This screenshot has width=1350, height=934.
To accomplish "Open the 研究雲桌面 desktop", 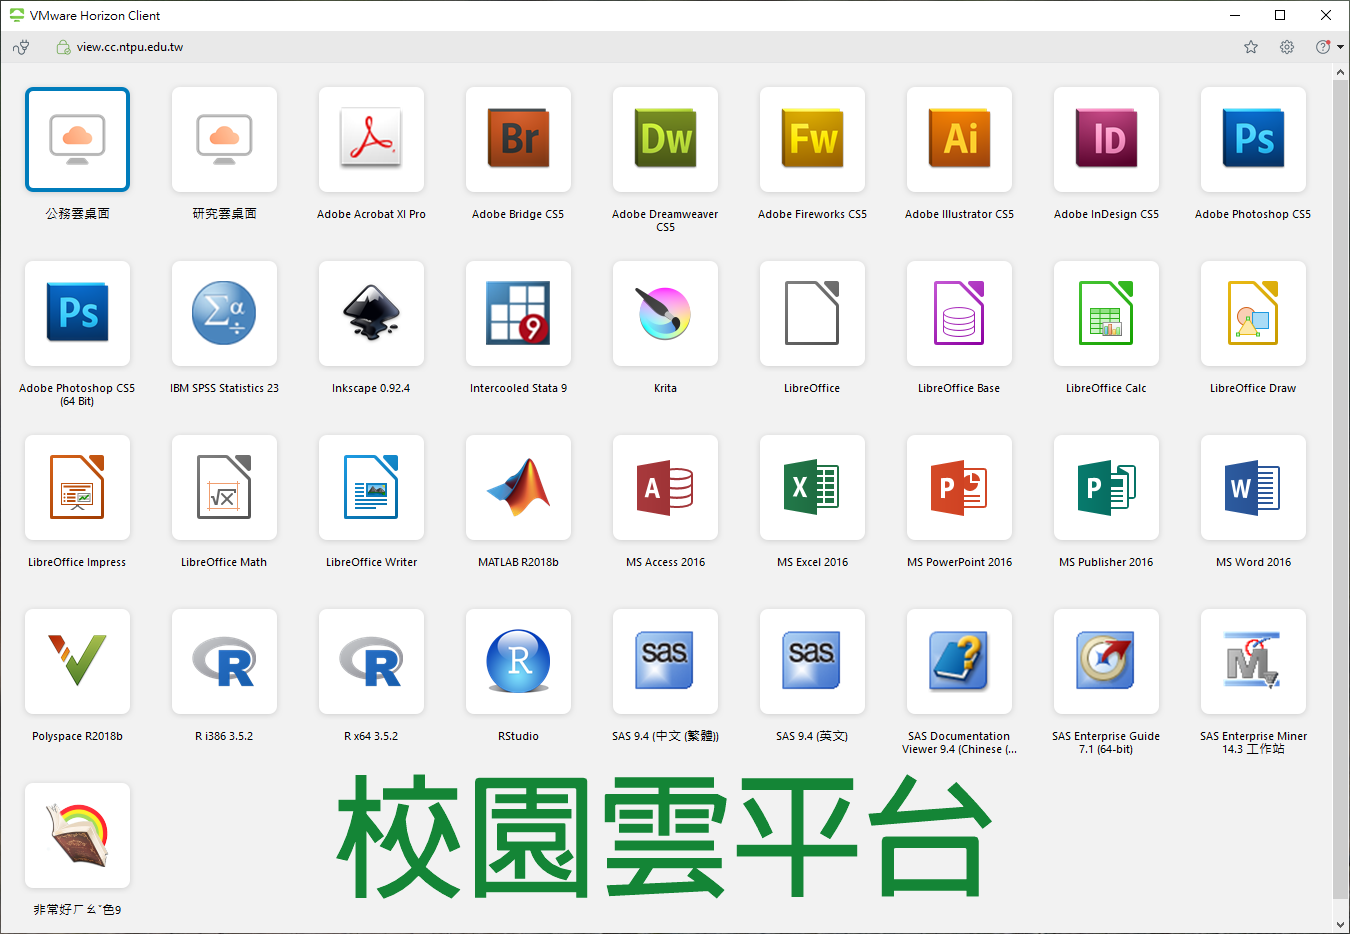I will [224, 139].
